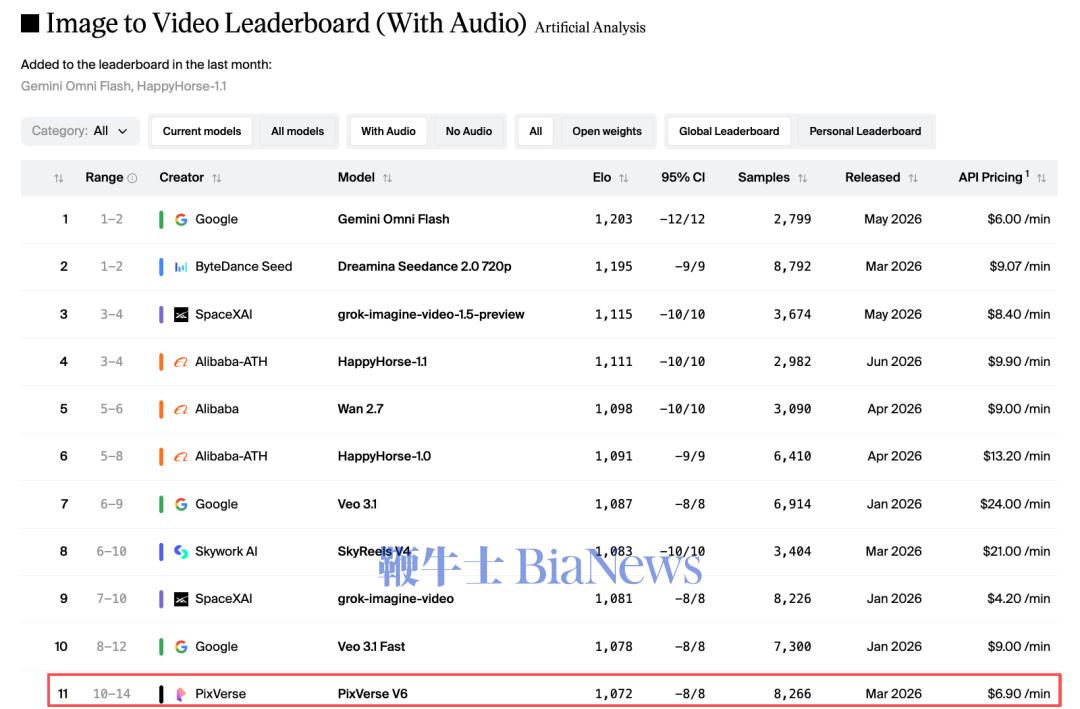Open Wan 2.7 model entry
This screenshot has height=709, width=1080.
click(360, 409)
